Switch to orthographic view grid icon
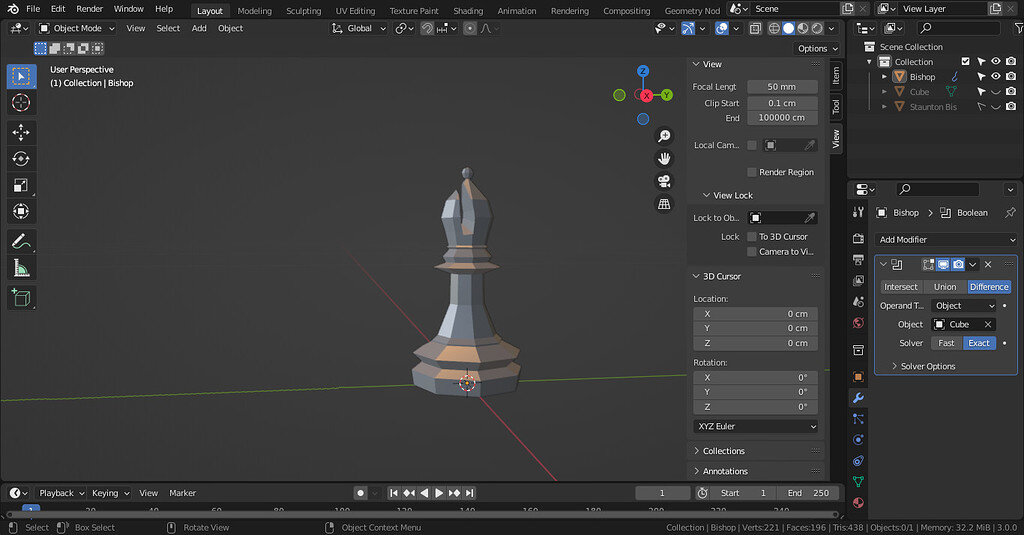 [663, 204]
